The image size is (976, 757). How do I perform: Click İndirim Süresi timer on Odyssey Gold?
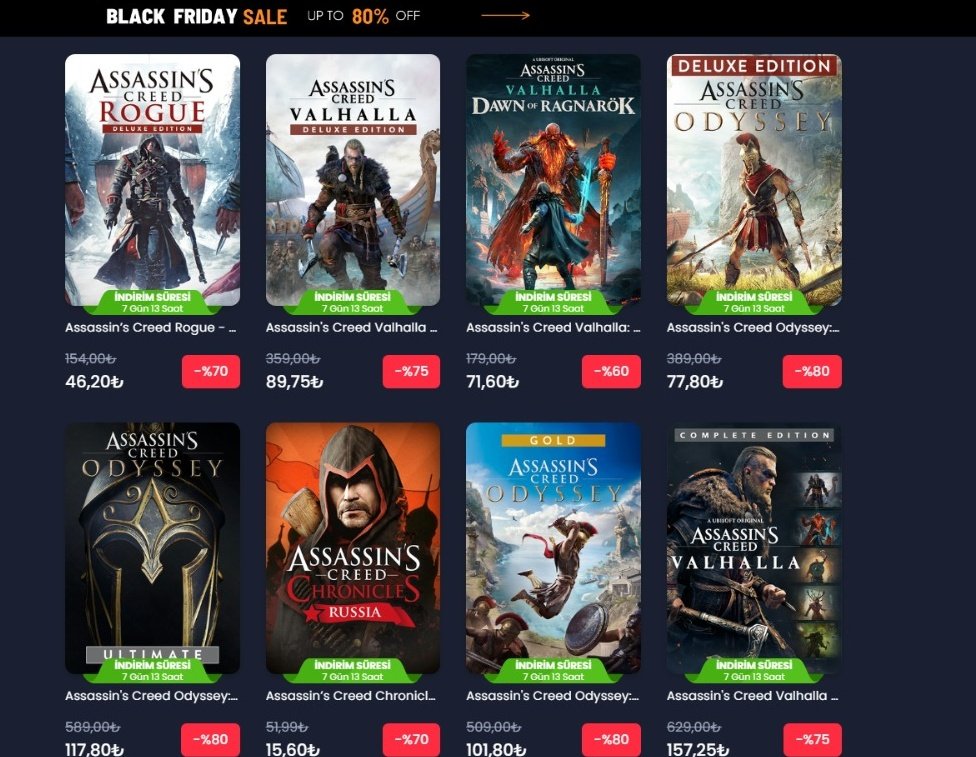553,670
